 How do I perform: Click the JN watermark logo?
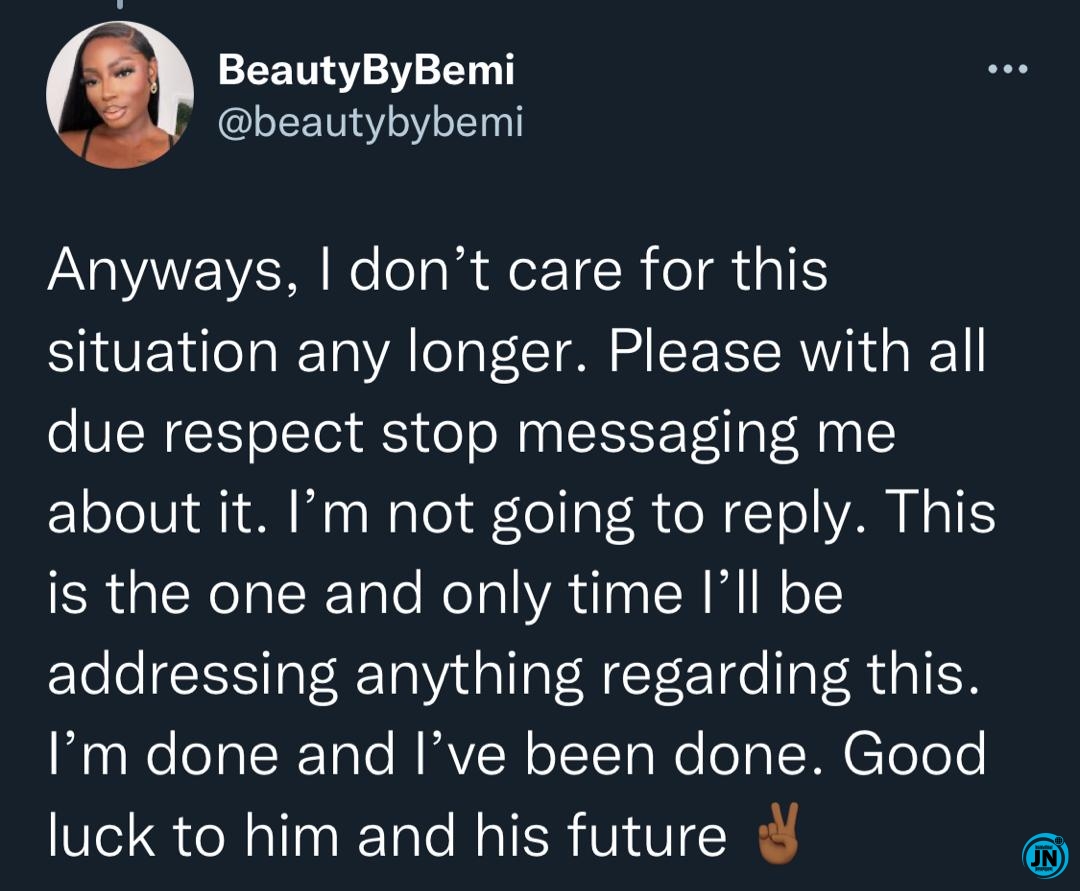(1045, 857)
